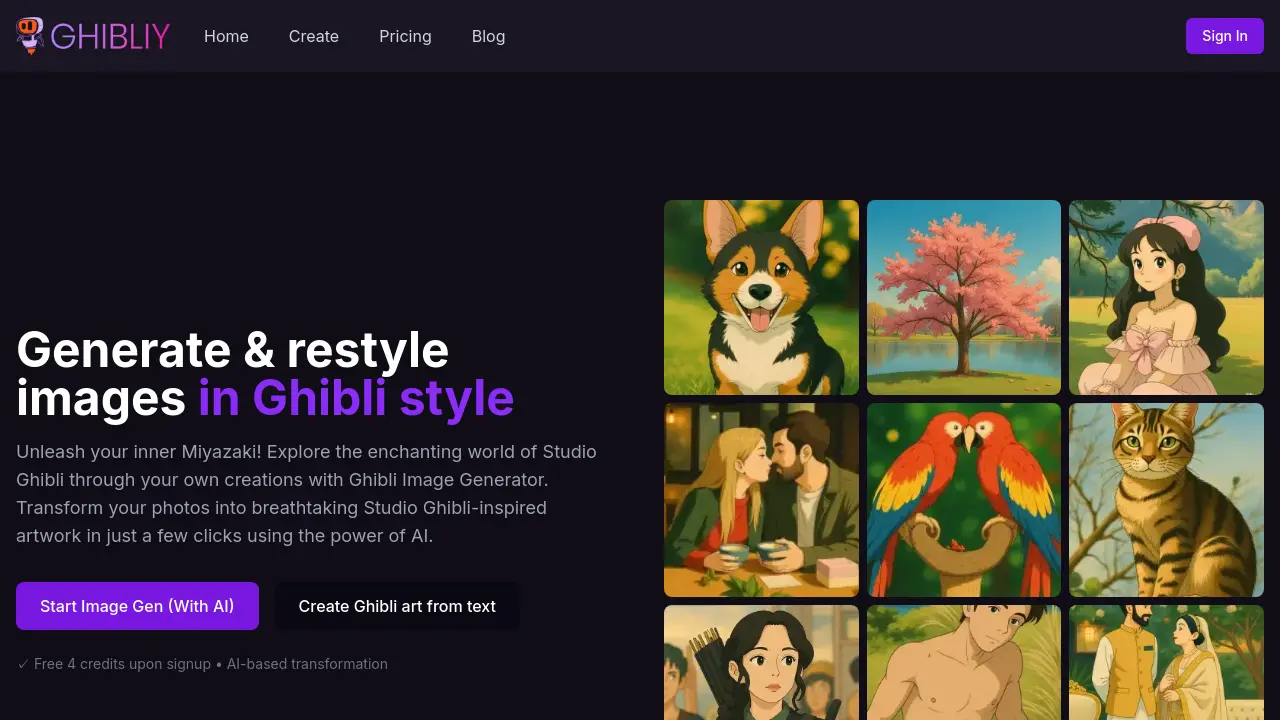1280x720 pixels.
Task: Visit the Blog section
Action: 488,36
